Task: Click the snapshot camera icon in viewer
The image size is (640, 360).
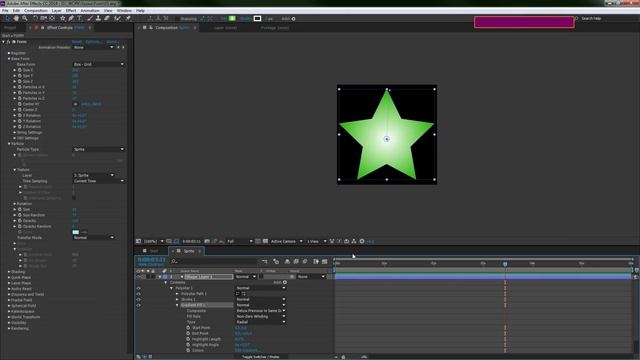Action: [207, 241]
